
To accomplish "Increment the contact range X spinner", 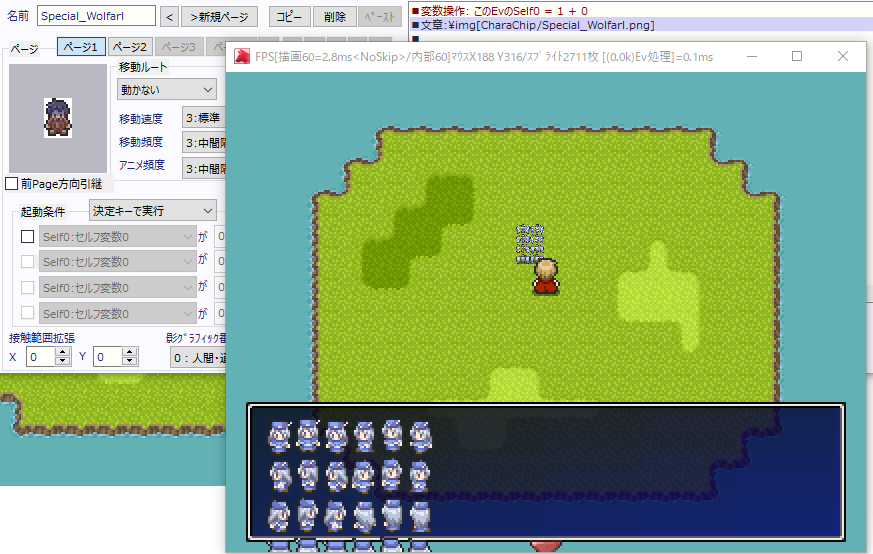I will 63,352.
